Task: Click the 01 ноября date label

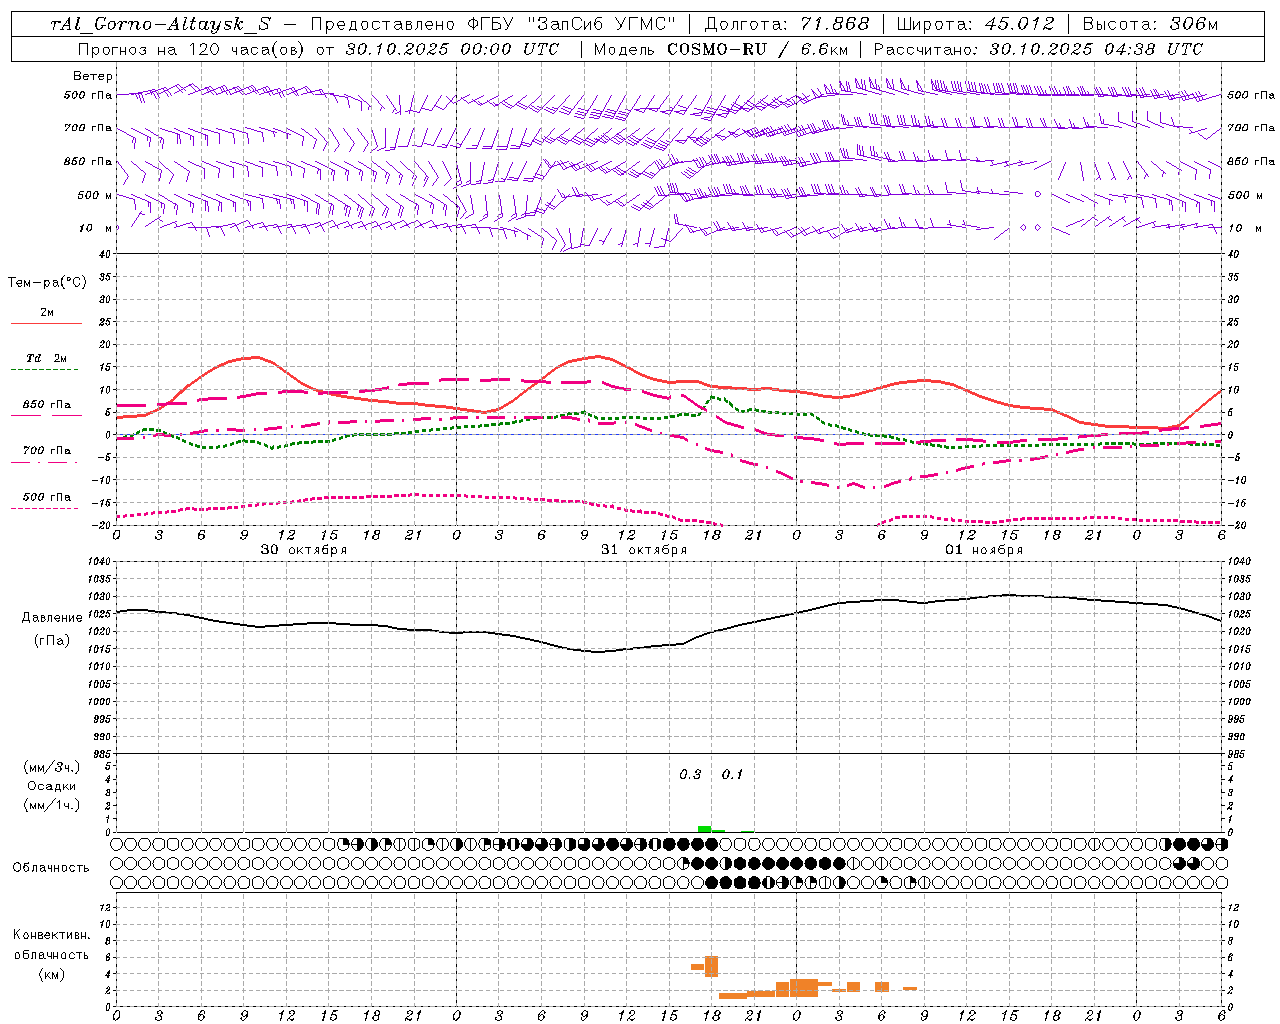Action: [x=984, y=550]
